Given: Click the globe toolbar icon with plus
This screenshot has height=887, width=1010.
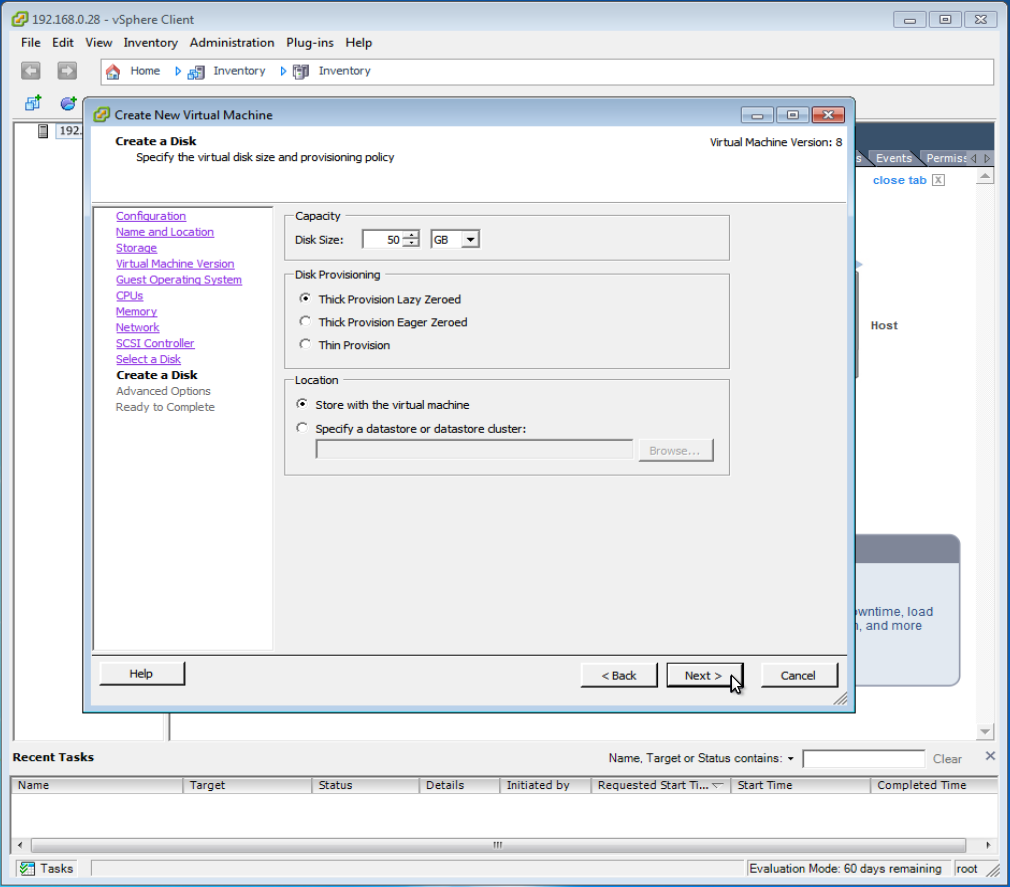Looking at the screenshot, I should [x=68, y=103].
